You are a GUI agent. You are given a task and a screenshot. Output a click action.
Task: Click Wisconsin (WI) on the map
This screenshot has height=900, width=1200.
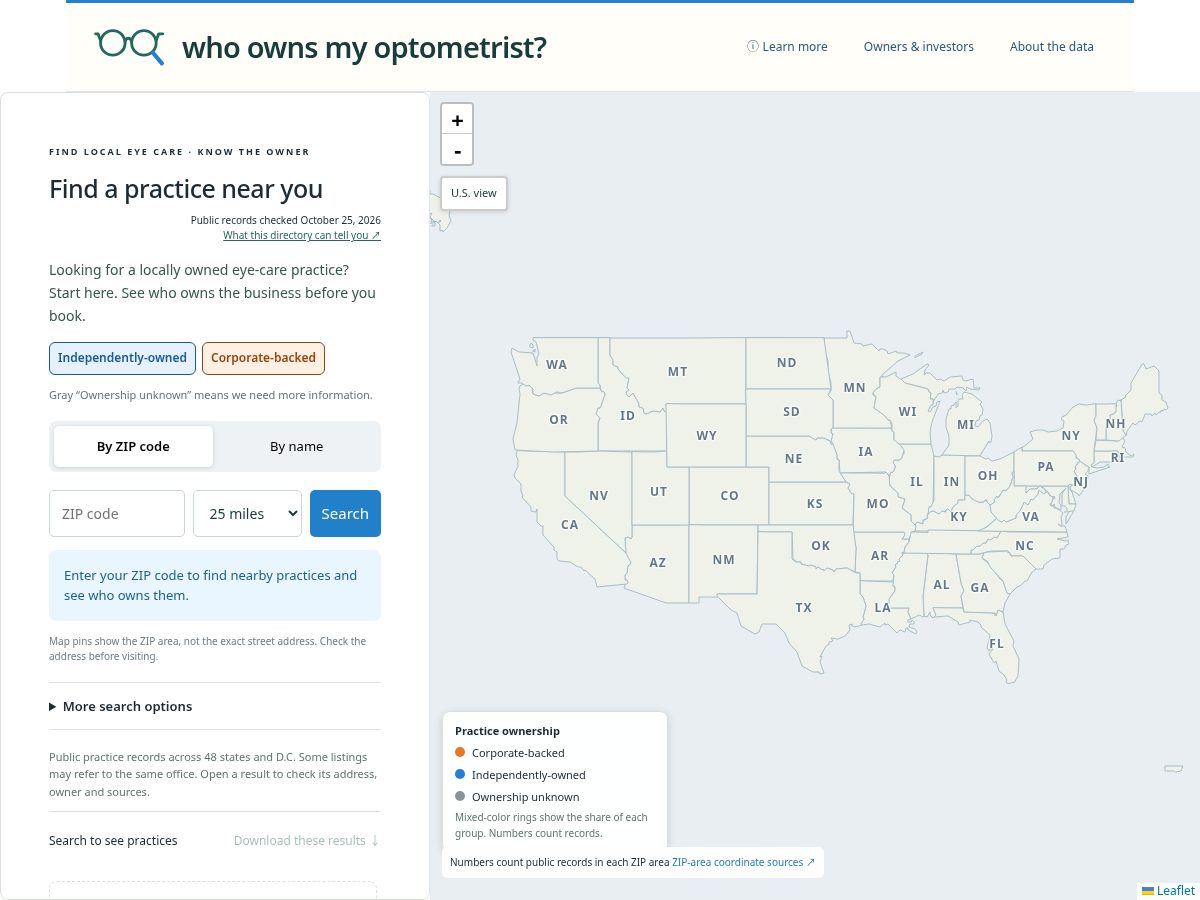click(x=908, y=412)
